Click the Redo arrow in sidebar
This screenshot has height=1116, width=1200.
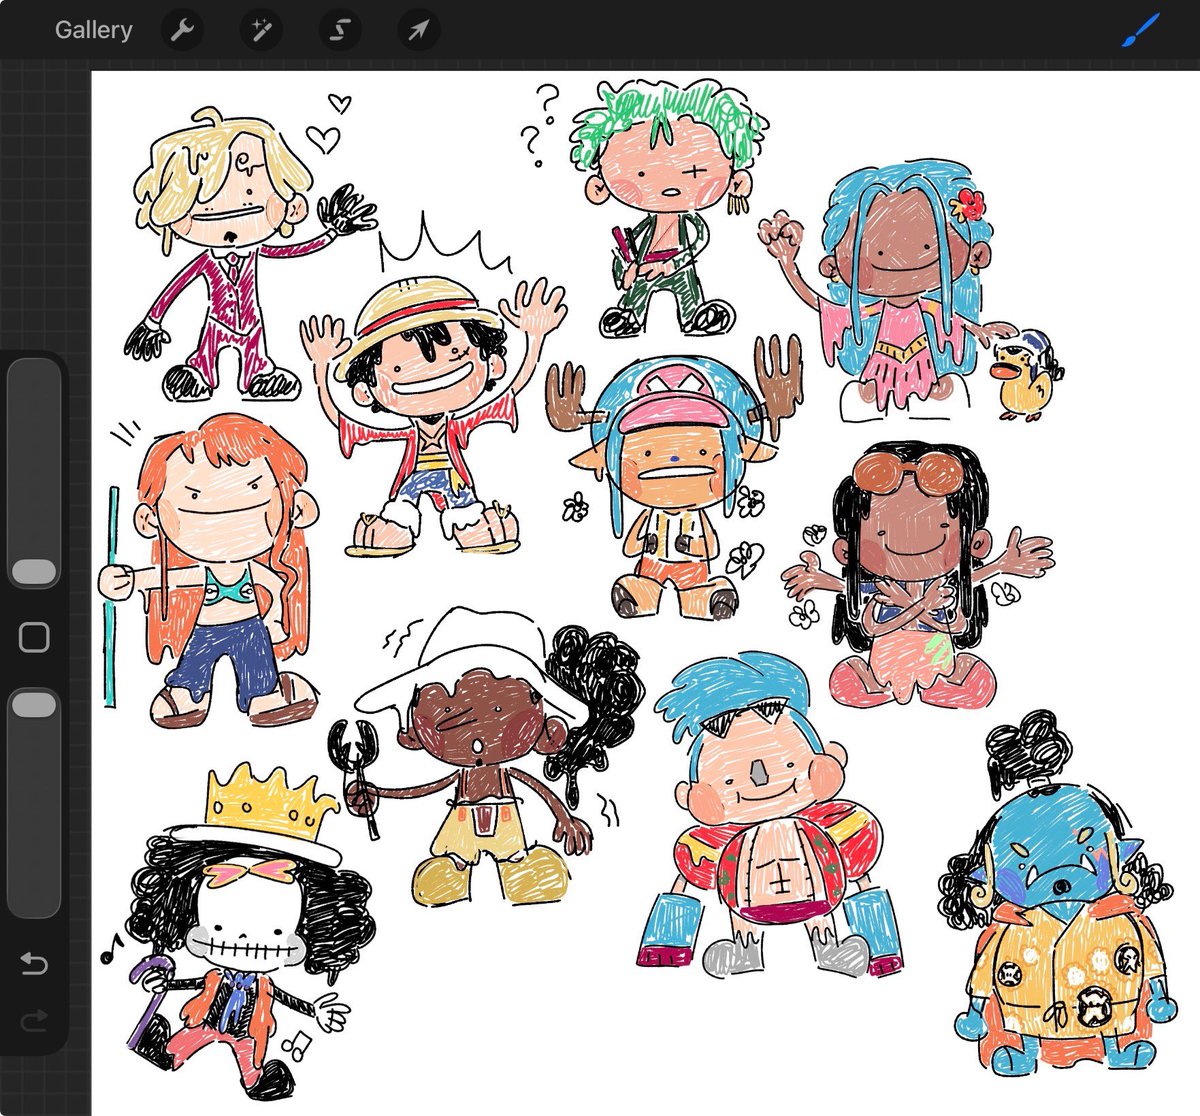point(34,1021)
